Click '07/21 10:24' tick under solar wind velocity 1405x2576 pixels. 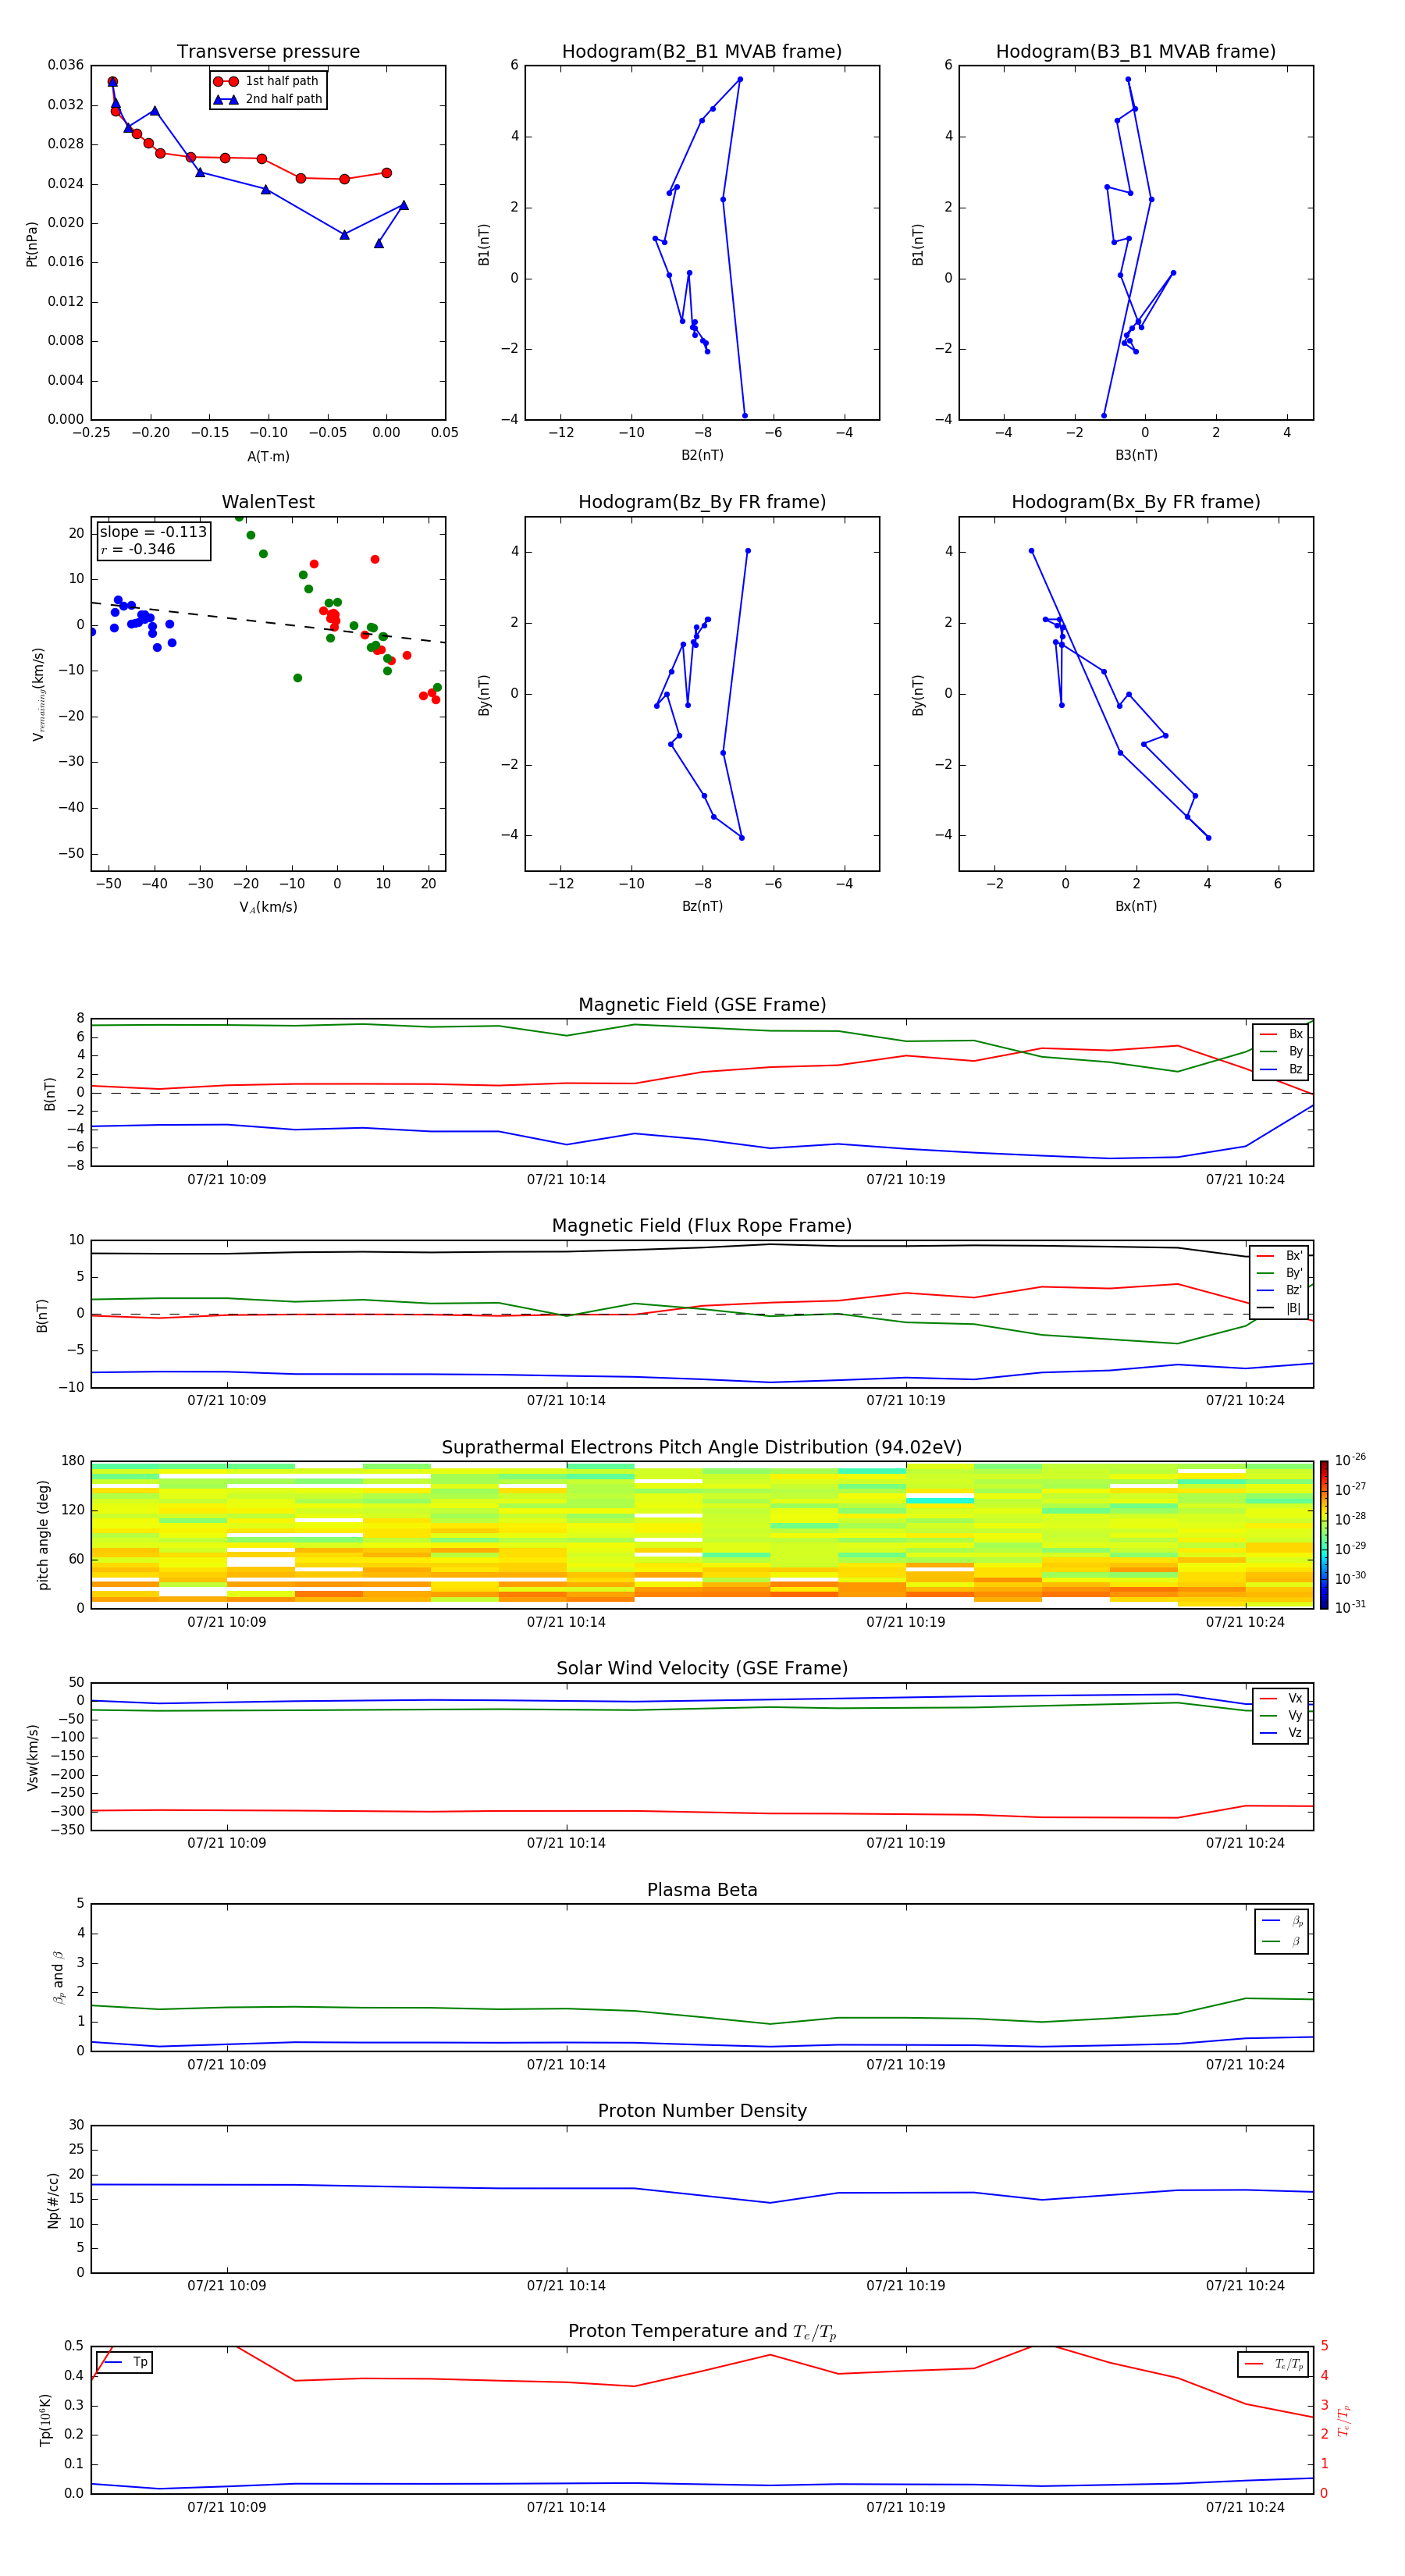tap(1245, 1843)
